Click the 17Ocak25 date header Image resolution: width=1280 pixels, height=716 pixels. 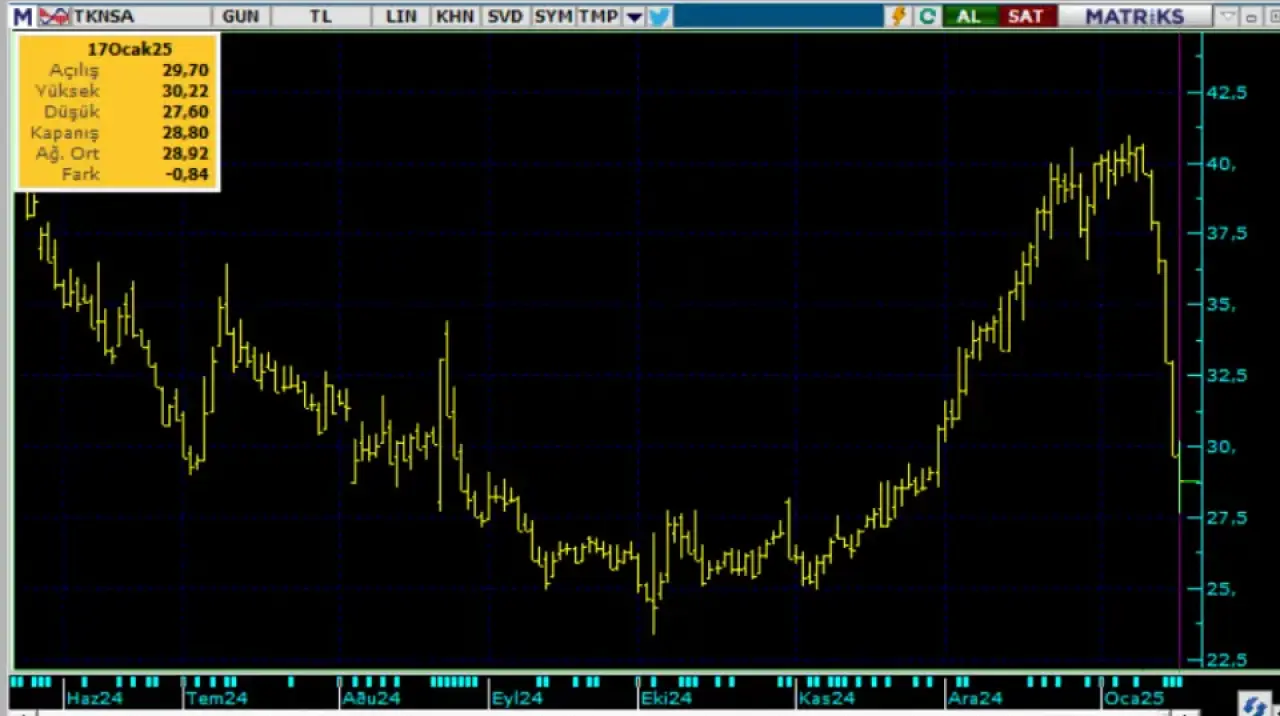(x=130, y=49)
